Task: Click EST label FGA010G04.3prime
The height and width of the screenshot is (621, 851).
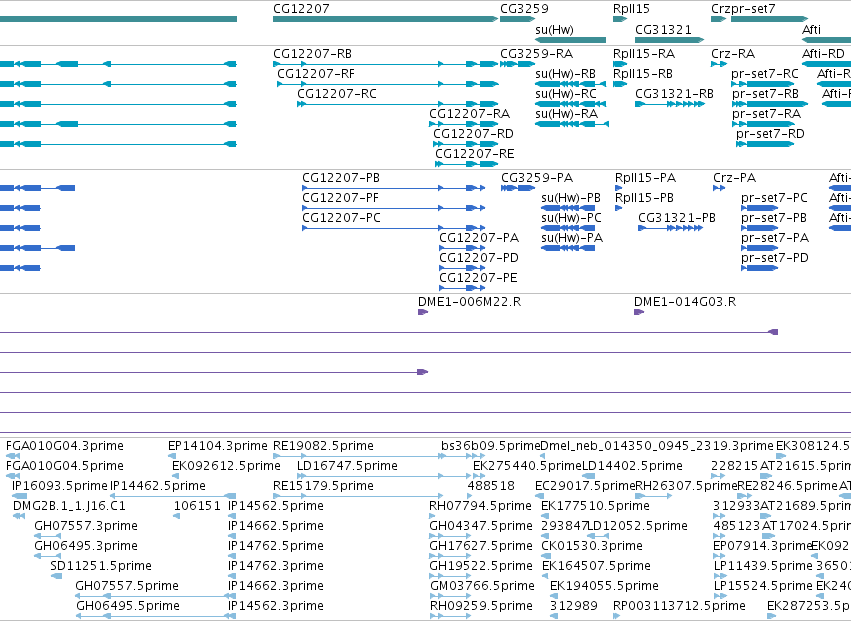Action: point(65,446)
